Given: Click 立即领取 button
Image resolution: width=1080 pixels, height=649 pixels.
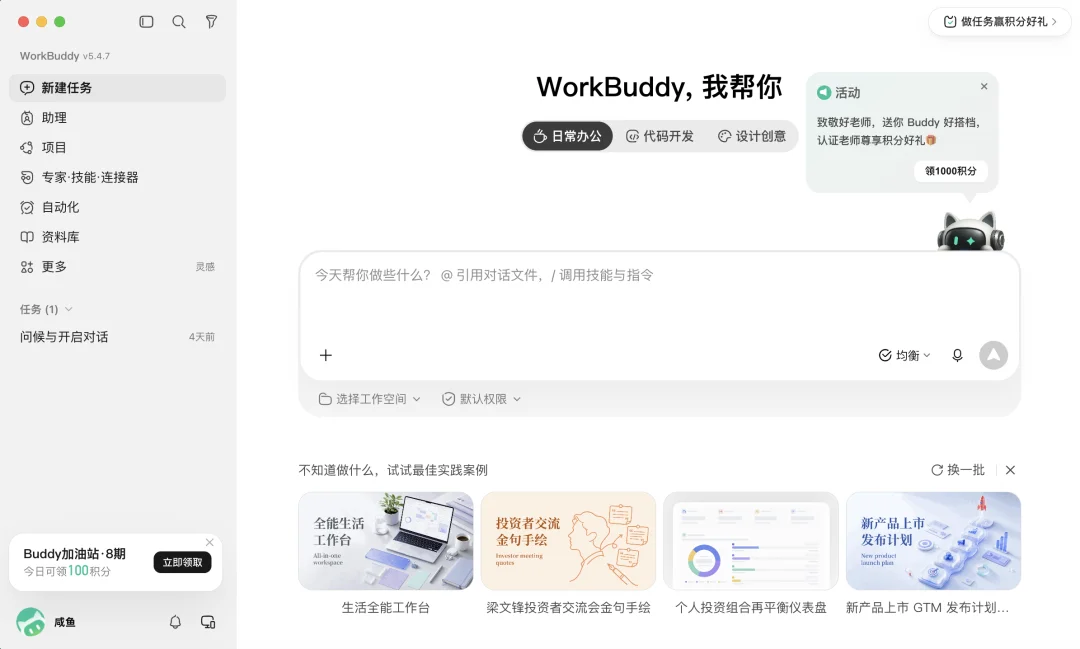Looking at the screenshot, I should pyautogui.click(x=183, y=562).
